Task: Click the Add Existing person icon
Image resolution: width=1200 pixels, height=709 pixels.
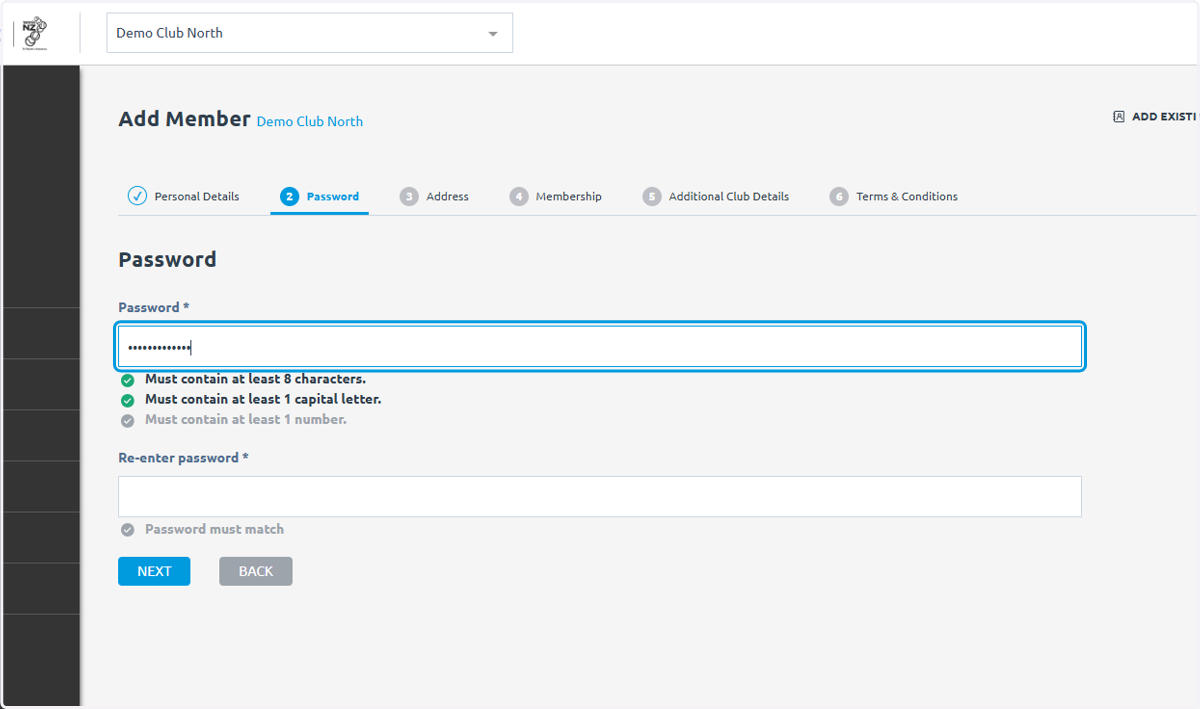Action: pyautogui.click(x=1119, y=117)
